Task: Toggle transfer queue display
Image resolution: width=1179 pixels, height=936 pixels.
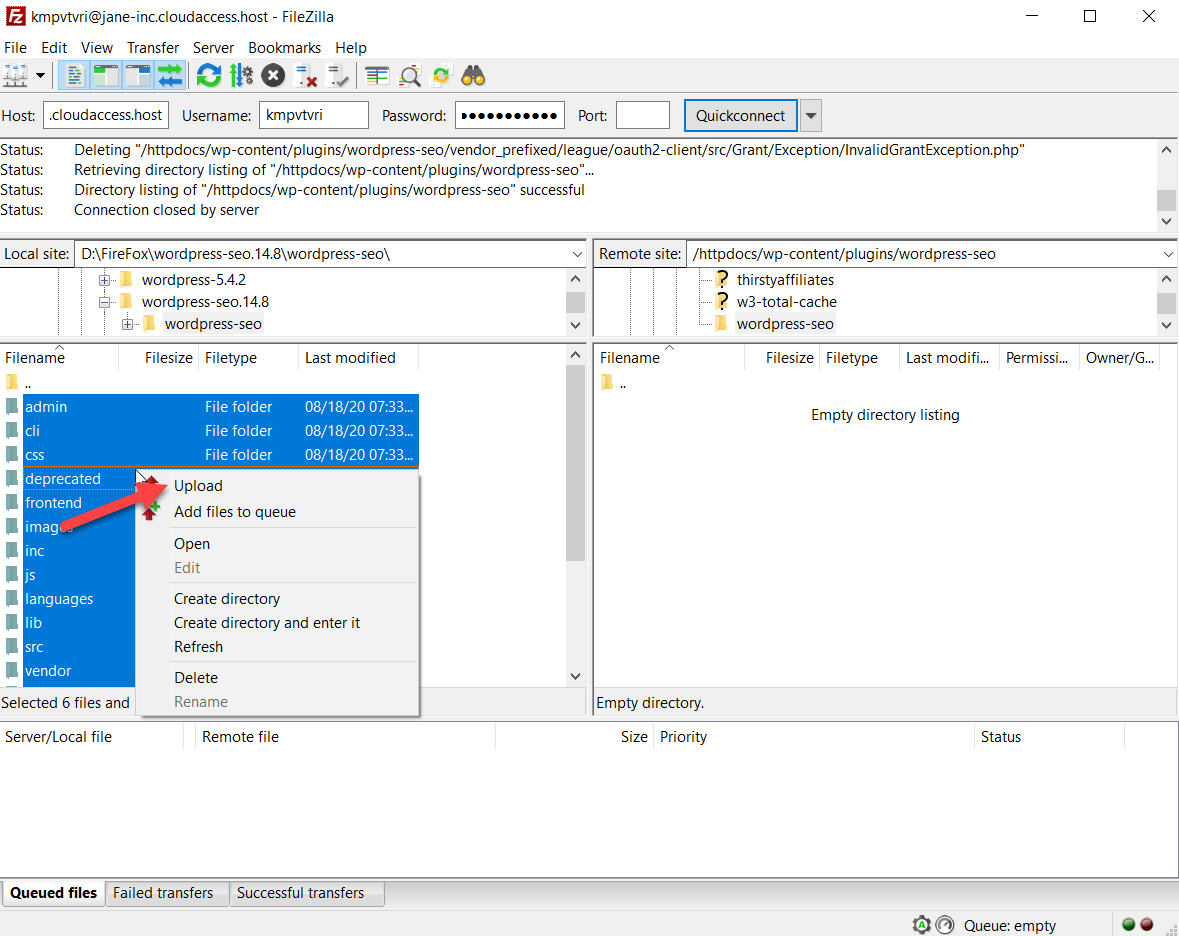Action: click(x=171, y=76)
